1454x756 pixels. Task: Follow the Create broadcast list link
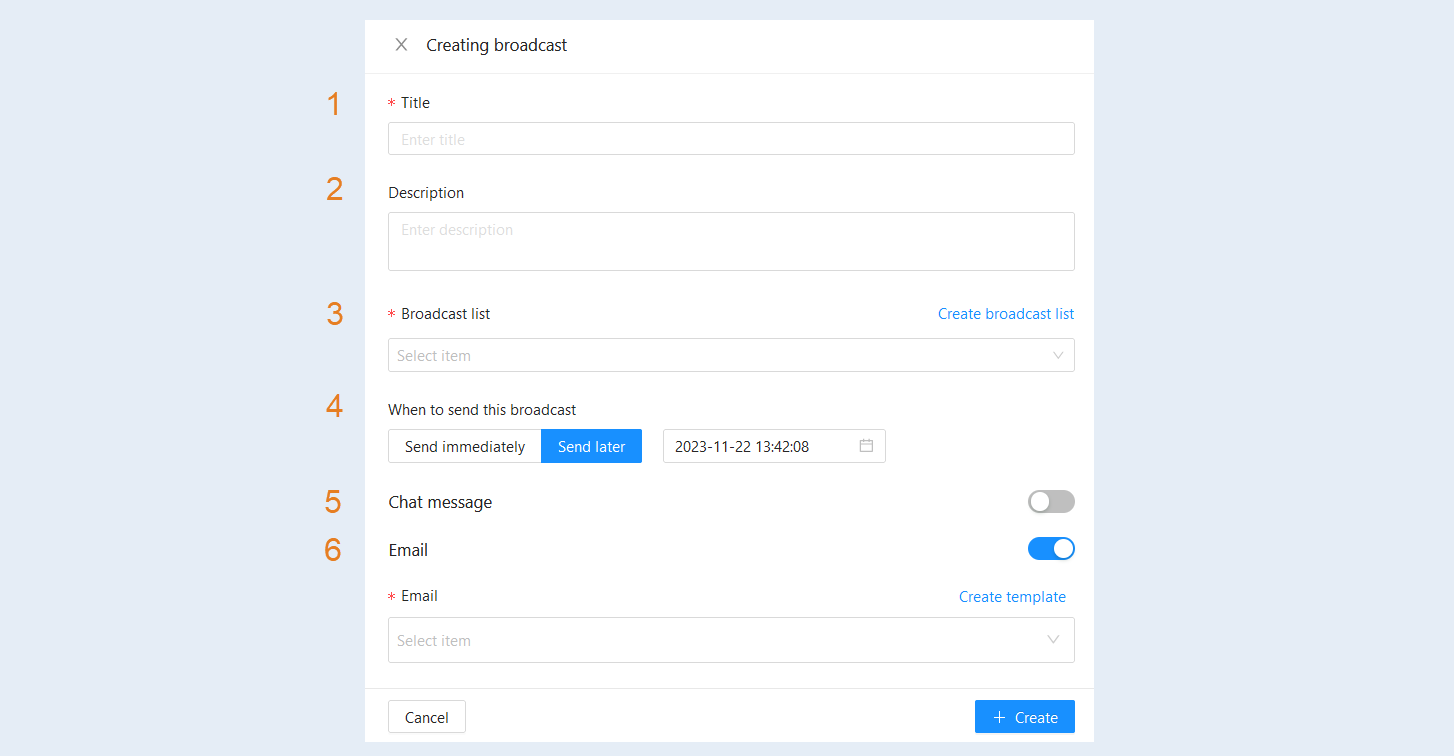1006,314
